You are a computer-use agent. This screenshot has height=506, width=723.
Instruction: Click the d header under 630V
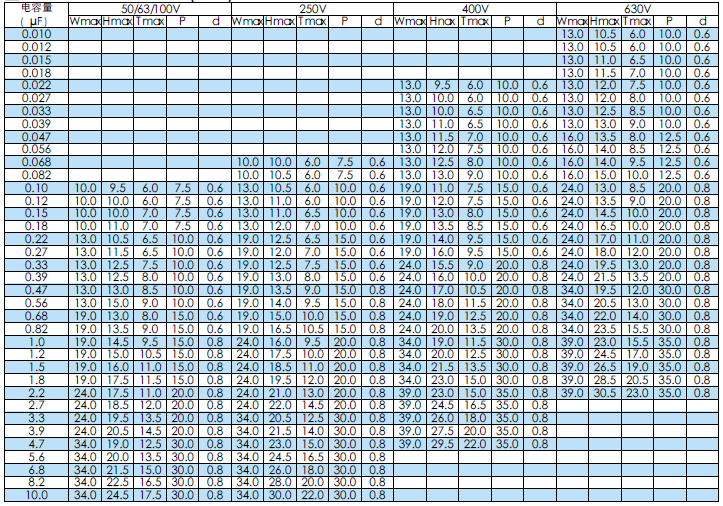(701, 21)
